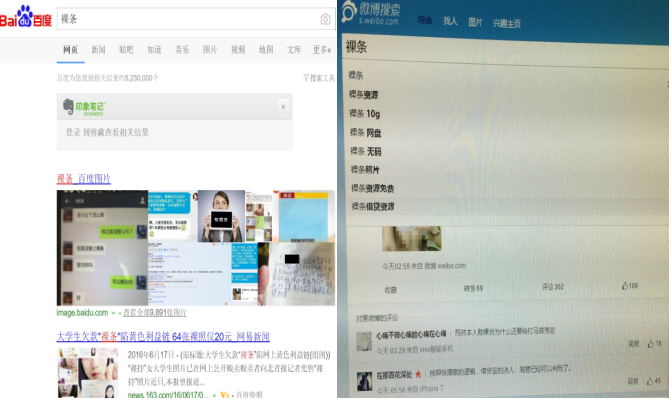Click the Baidu search input field
This screenshot has width=672, height=408.
(196, 19)
